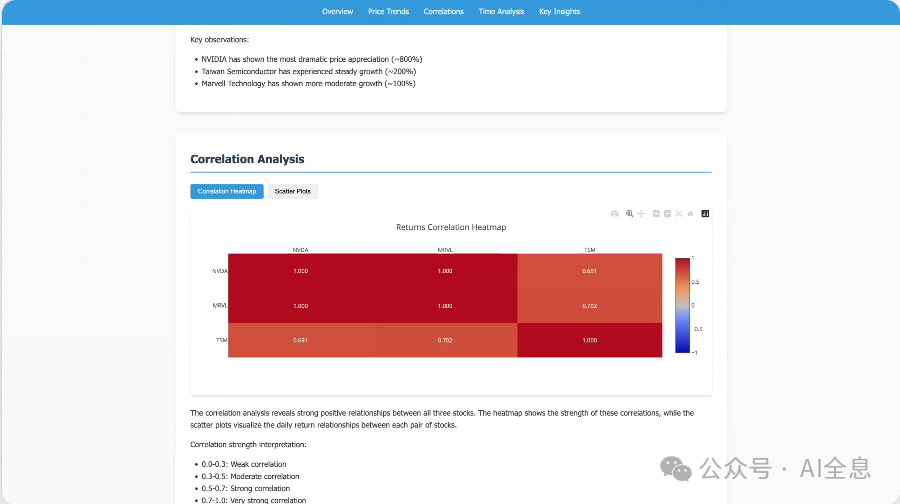Viewport: 900px width, 504px height.
Task: Open the Overview nav item
Action: coord(338,11)
